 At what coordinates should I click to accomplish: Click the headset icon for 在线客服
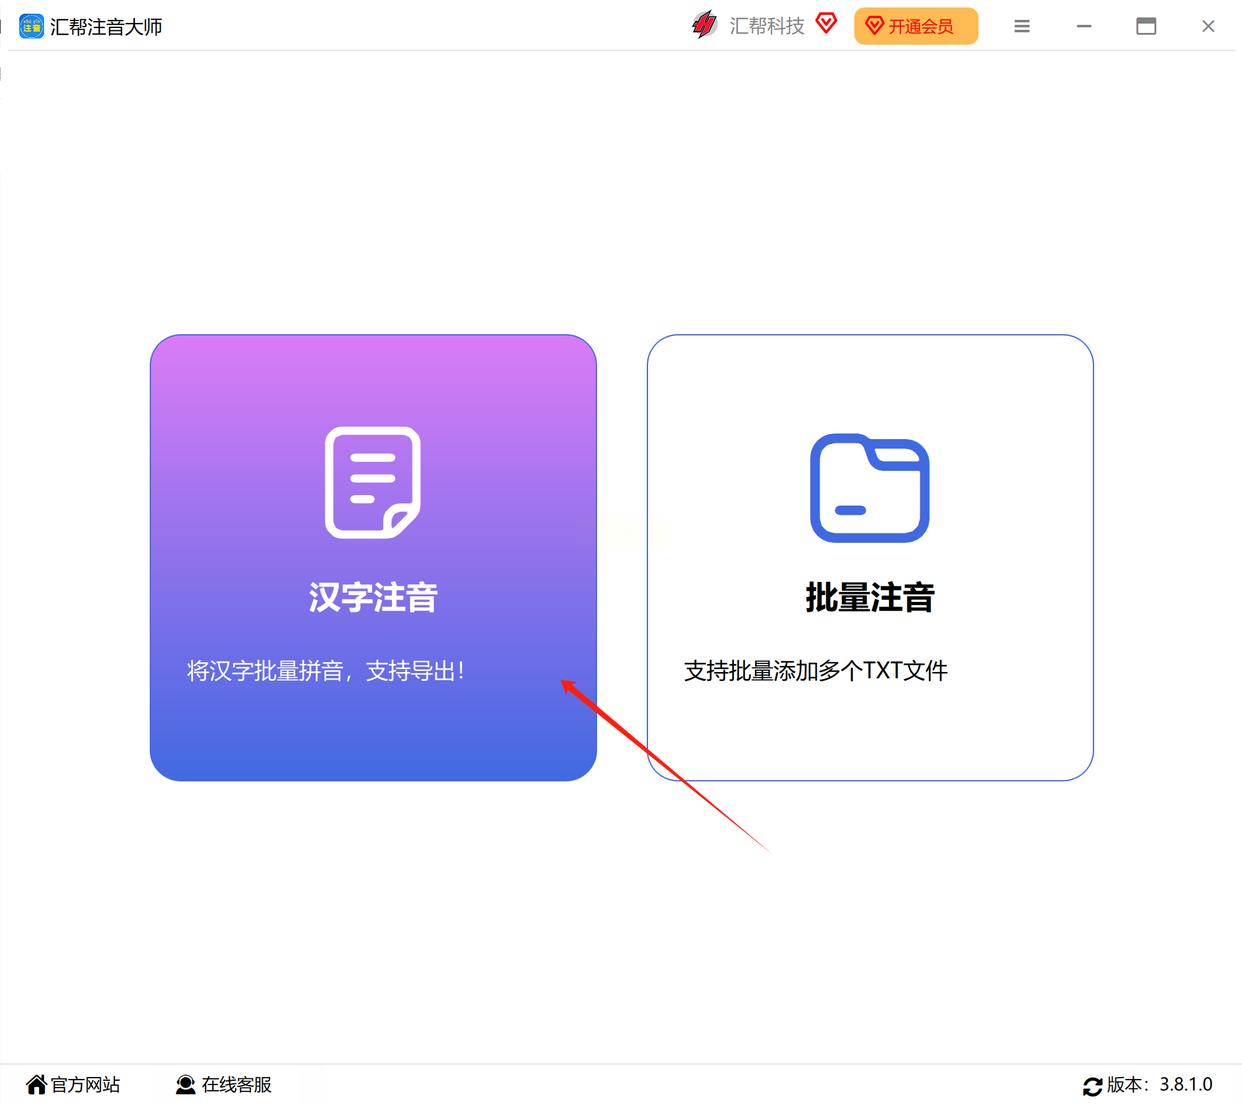[186, 1085]
